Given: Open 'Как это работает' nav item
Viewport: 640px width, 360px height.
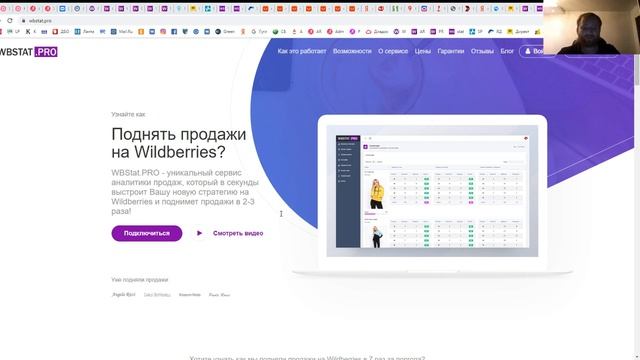Looking at the screenshot, I should coord(302,51).
